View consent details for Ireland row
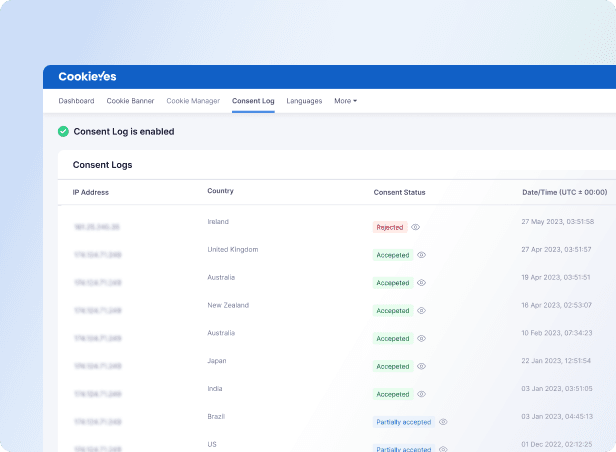616x452 pixels. click(415, 227)
